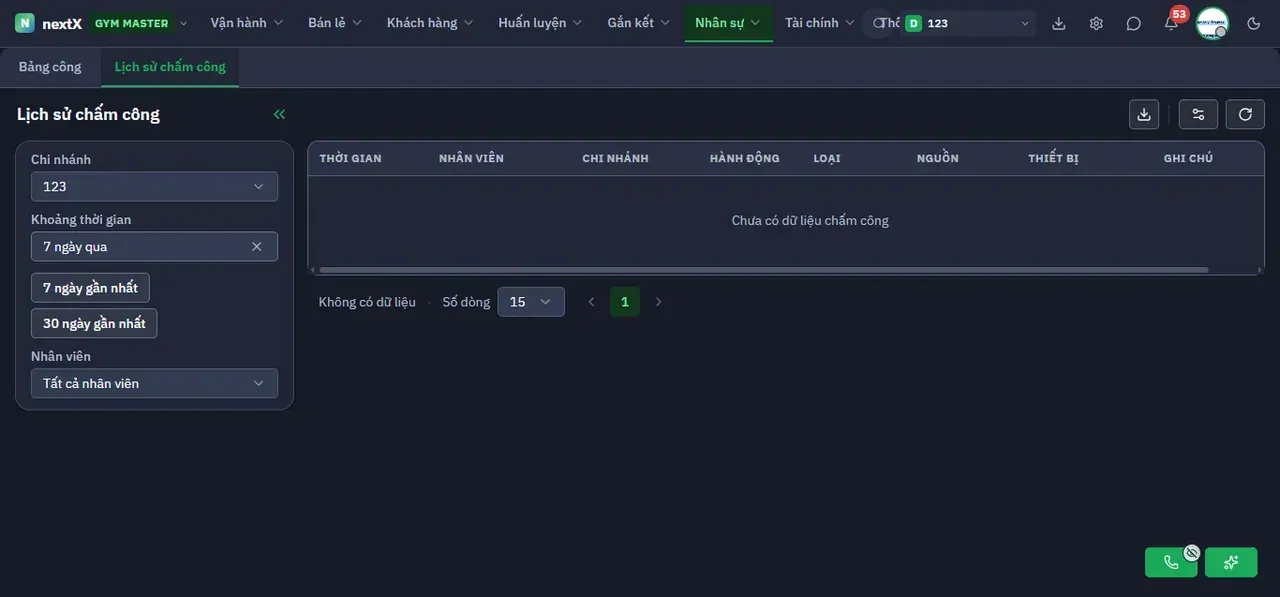Open table column settings sliders button
This screenshot has height=597, width=1280.
[x=1198, y=114]
